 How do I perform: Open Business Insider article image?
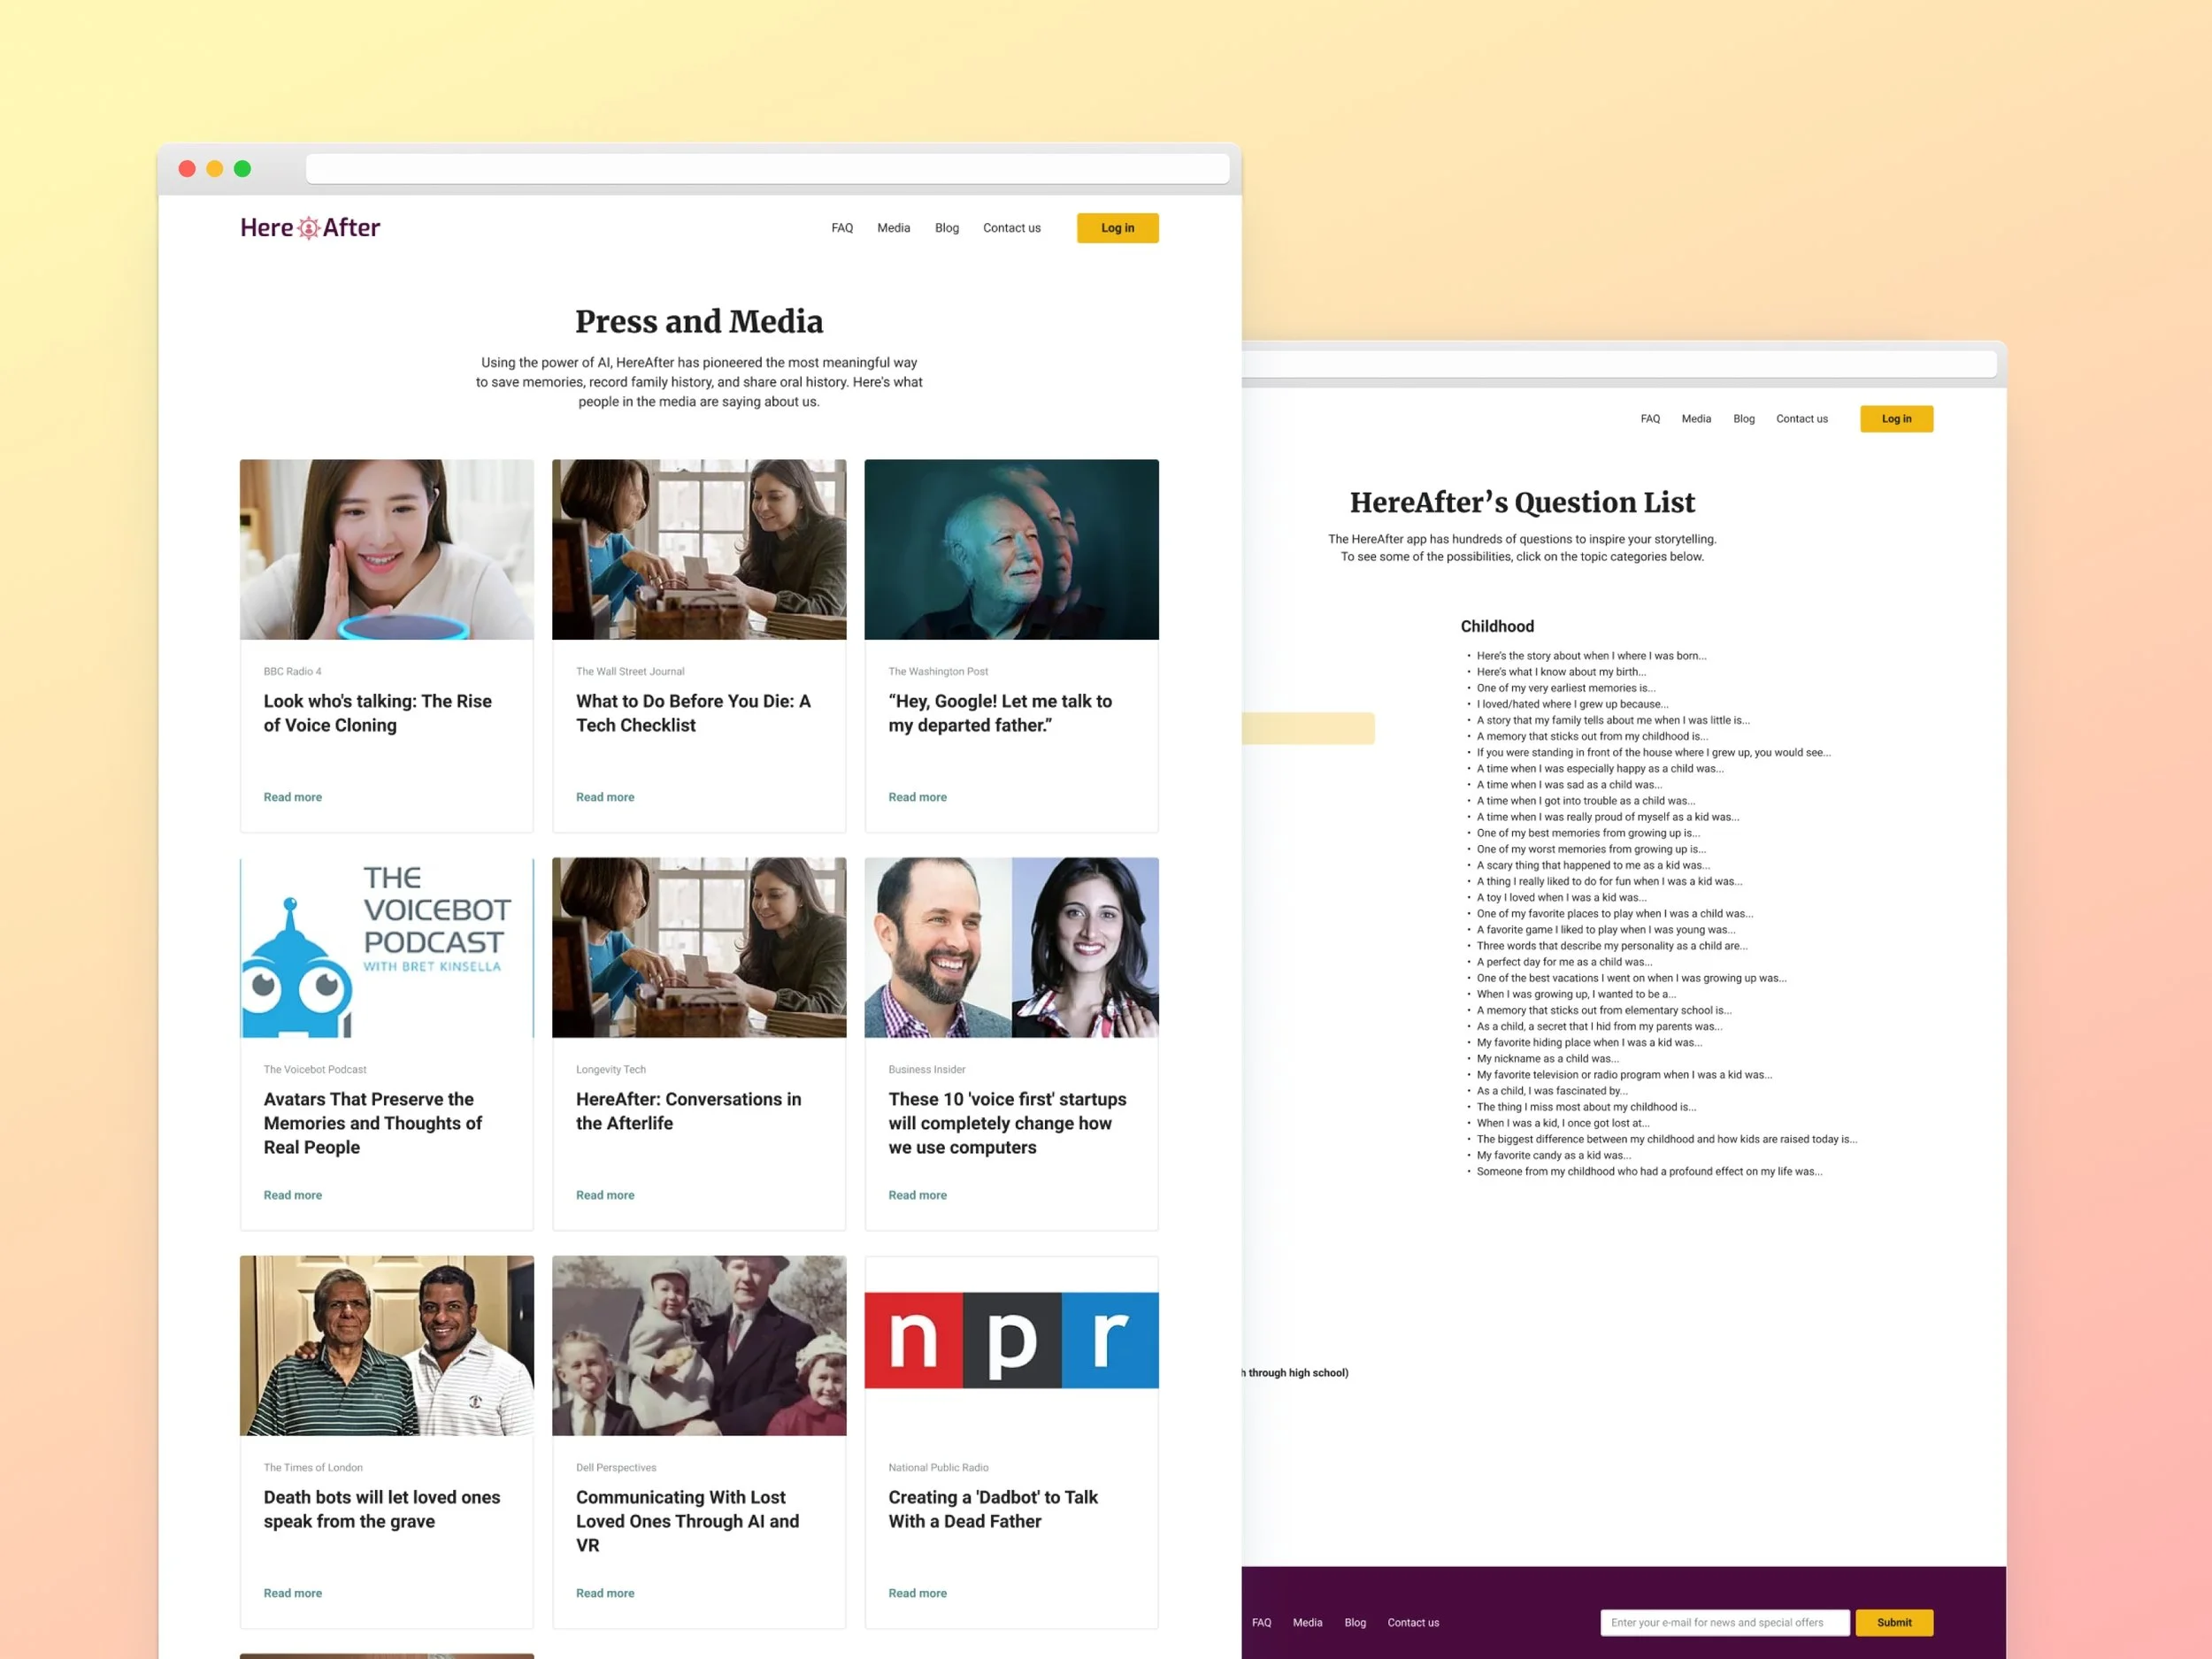1011,947
